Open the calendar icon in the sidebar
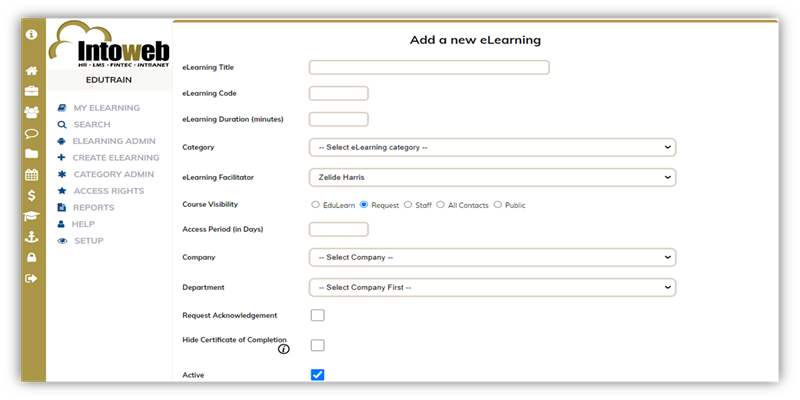Image resolution: width=800 pixels, height=400 pixels. click(31, 174)
